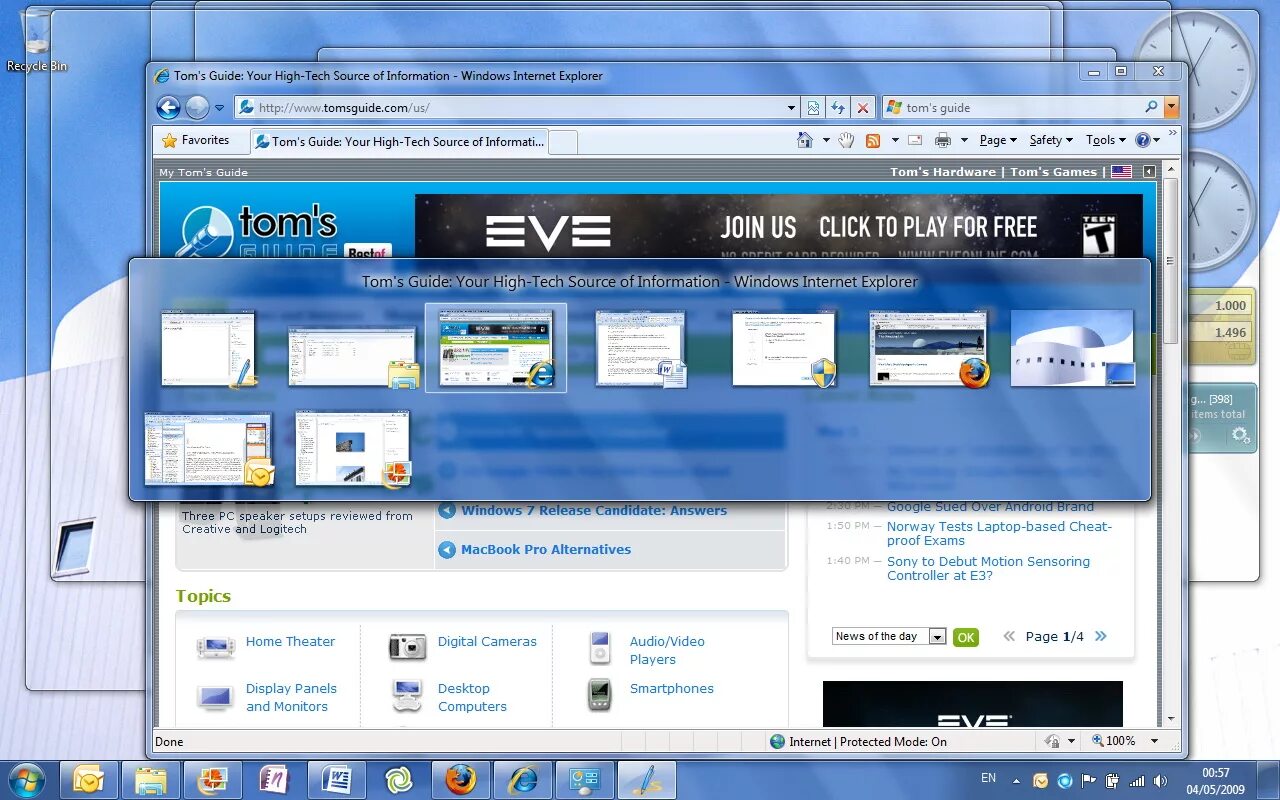Click the RSS feeds icon

click(872, 140)
